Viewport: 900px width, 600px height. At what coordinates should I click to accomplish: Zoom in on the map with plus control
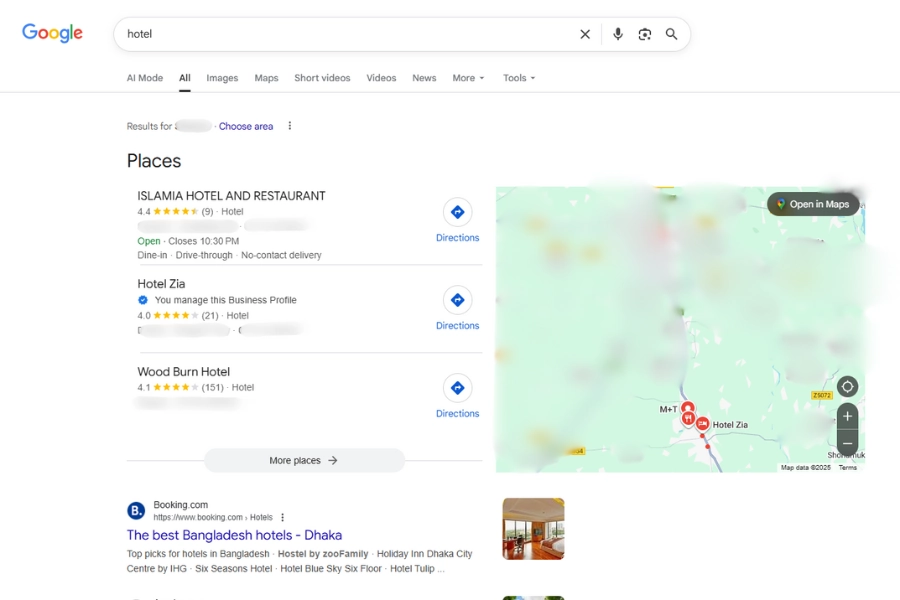pyautogui.click(x=847, y=416)
